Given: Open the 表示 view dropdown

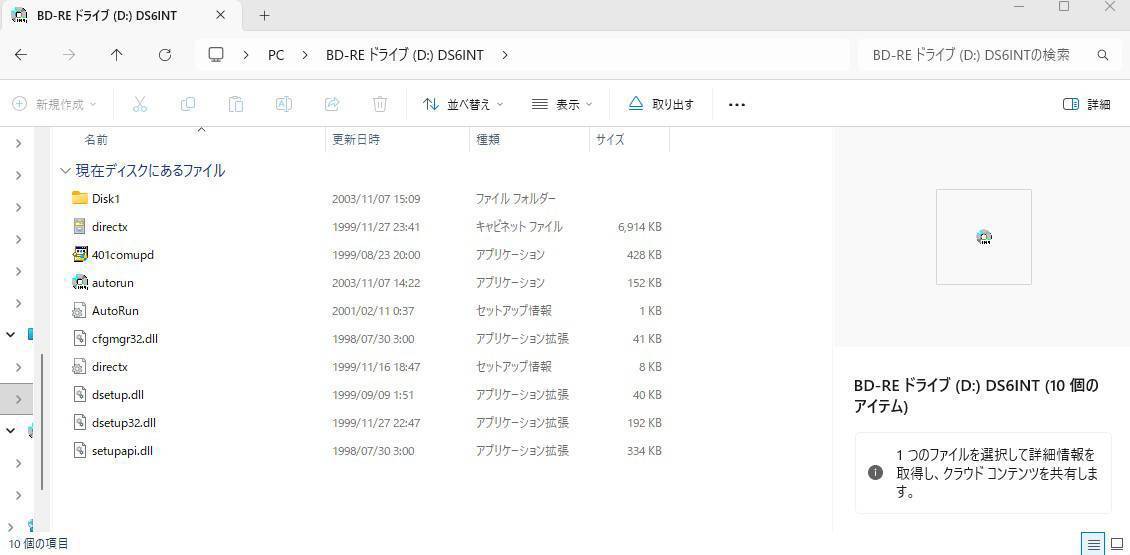Looking at the screenshot, I should coord(561,105).
